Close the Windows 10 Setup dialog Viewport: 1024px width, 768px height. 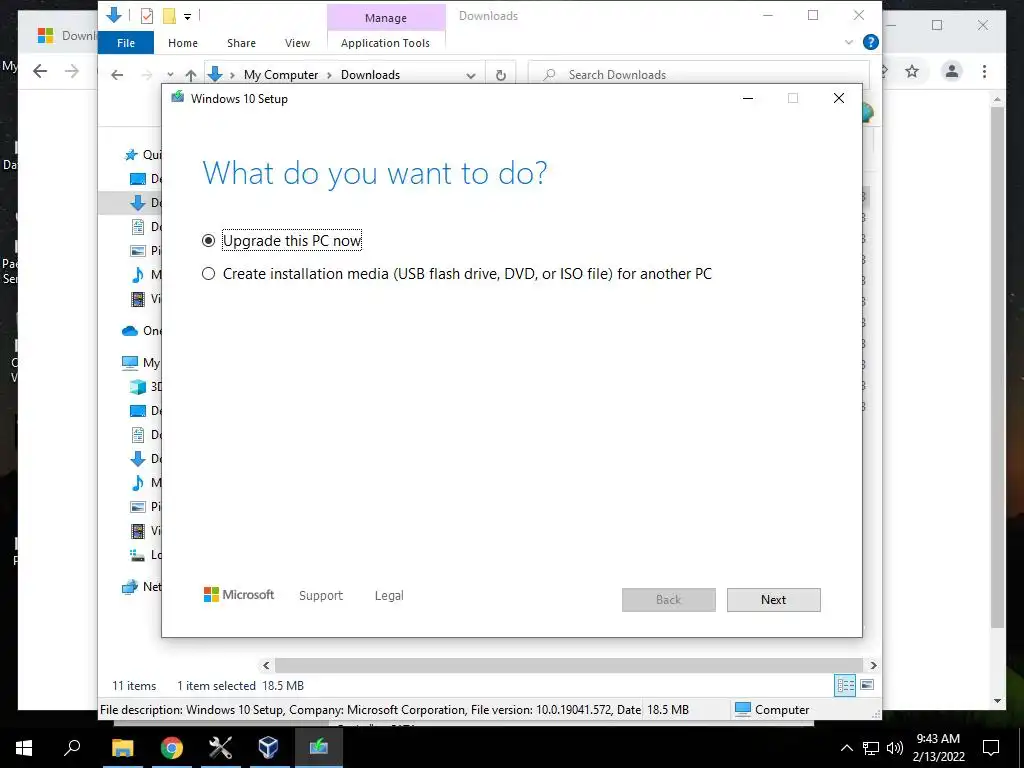(x=839, y=98)
